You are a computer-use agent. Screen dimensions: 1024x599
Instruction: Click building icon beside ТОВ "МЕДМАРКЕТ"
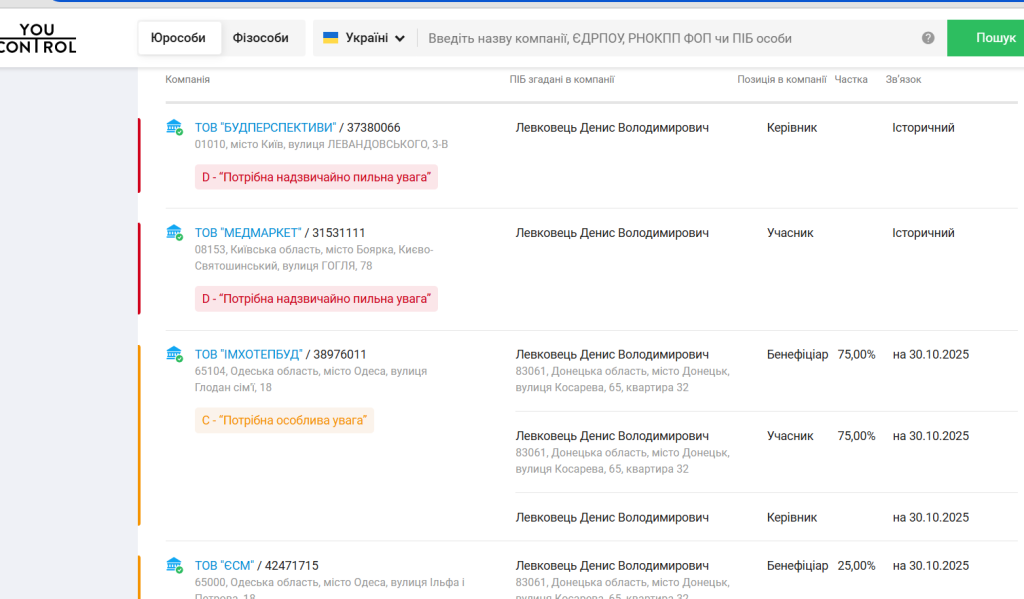tap(175, 232)
